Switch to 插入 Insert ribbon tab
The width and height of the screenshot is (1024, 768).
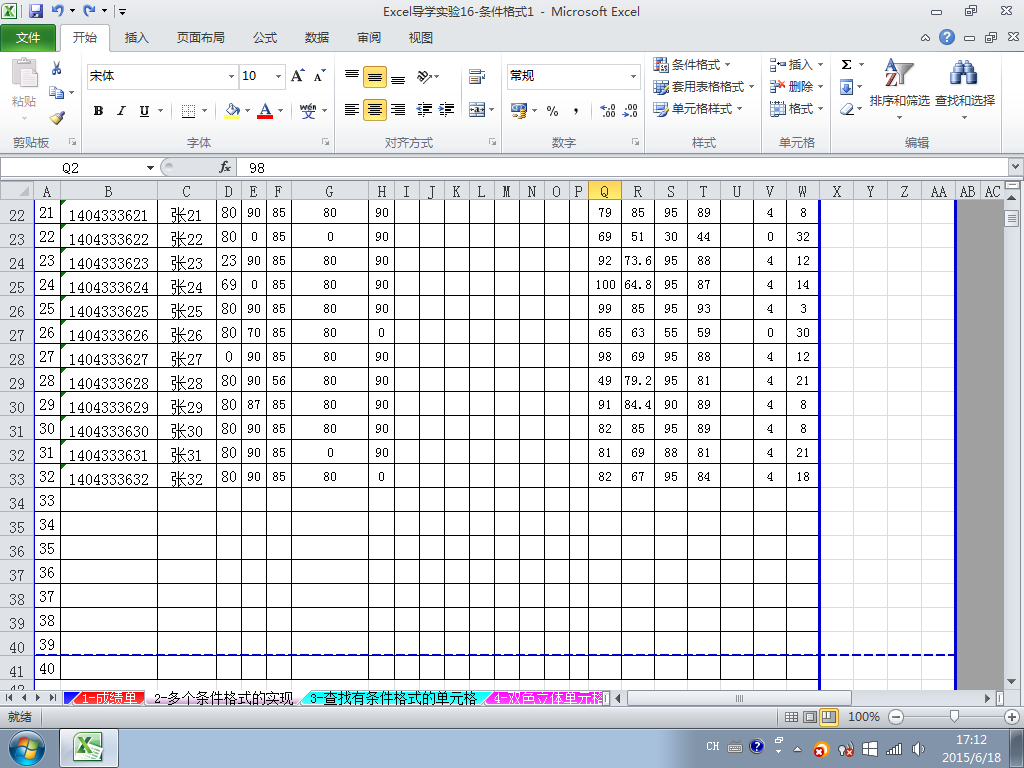click(136, 38)
